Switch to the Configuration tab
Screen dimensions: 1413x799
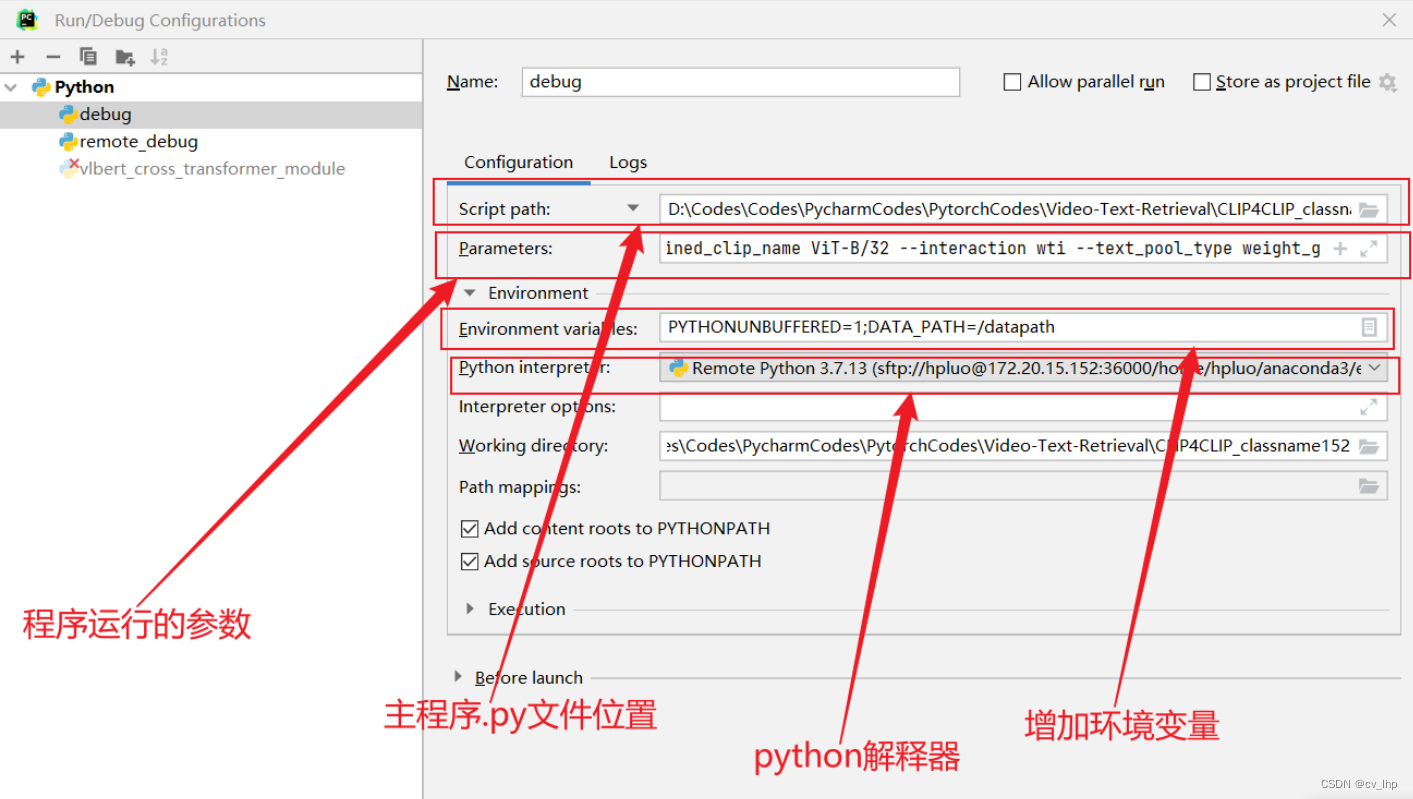(x=518, y=162)
